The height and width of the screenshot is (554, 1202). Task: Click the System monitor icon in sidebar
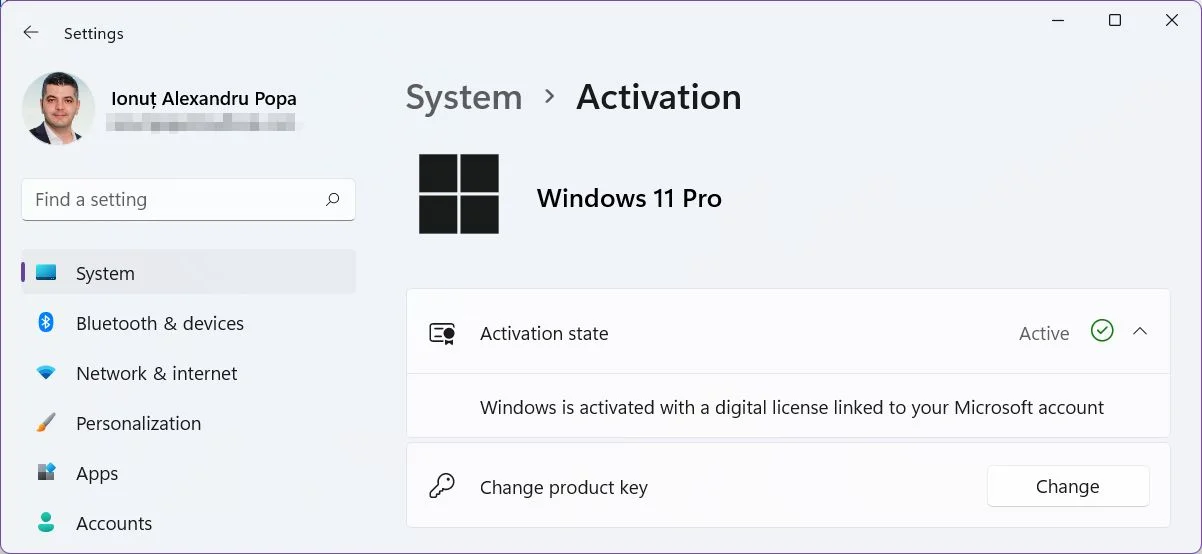(46, 273)
